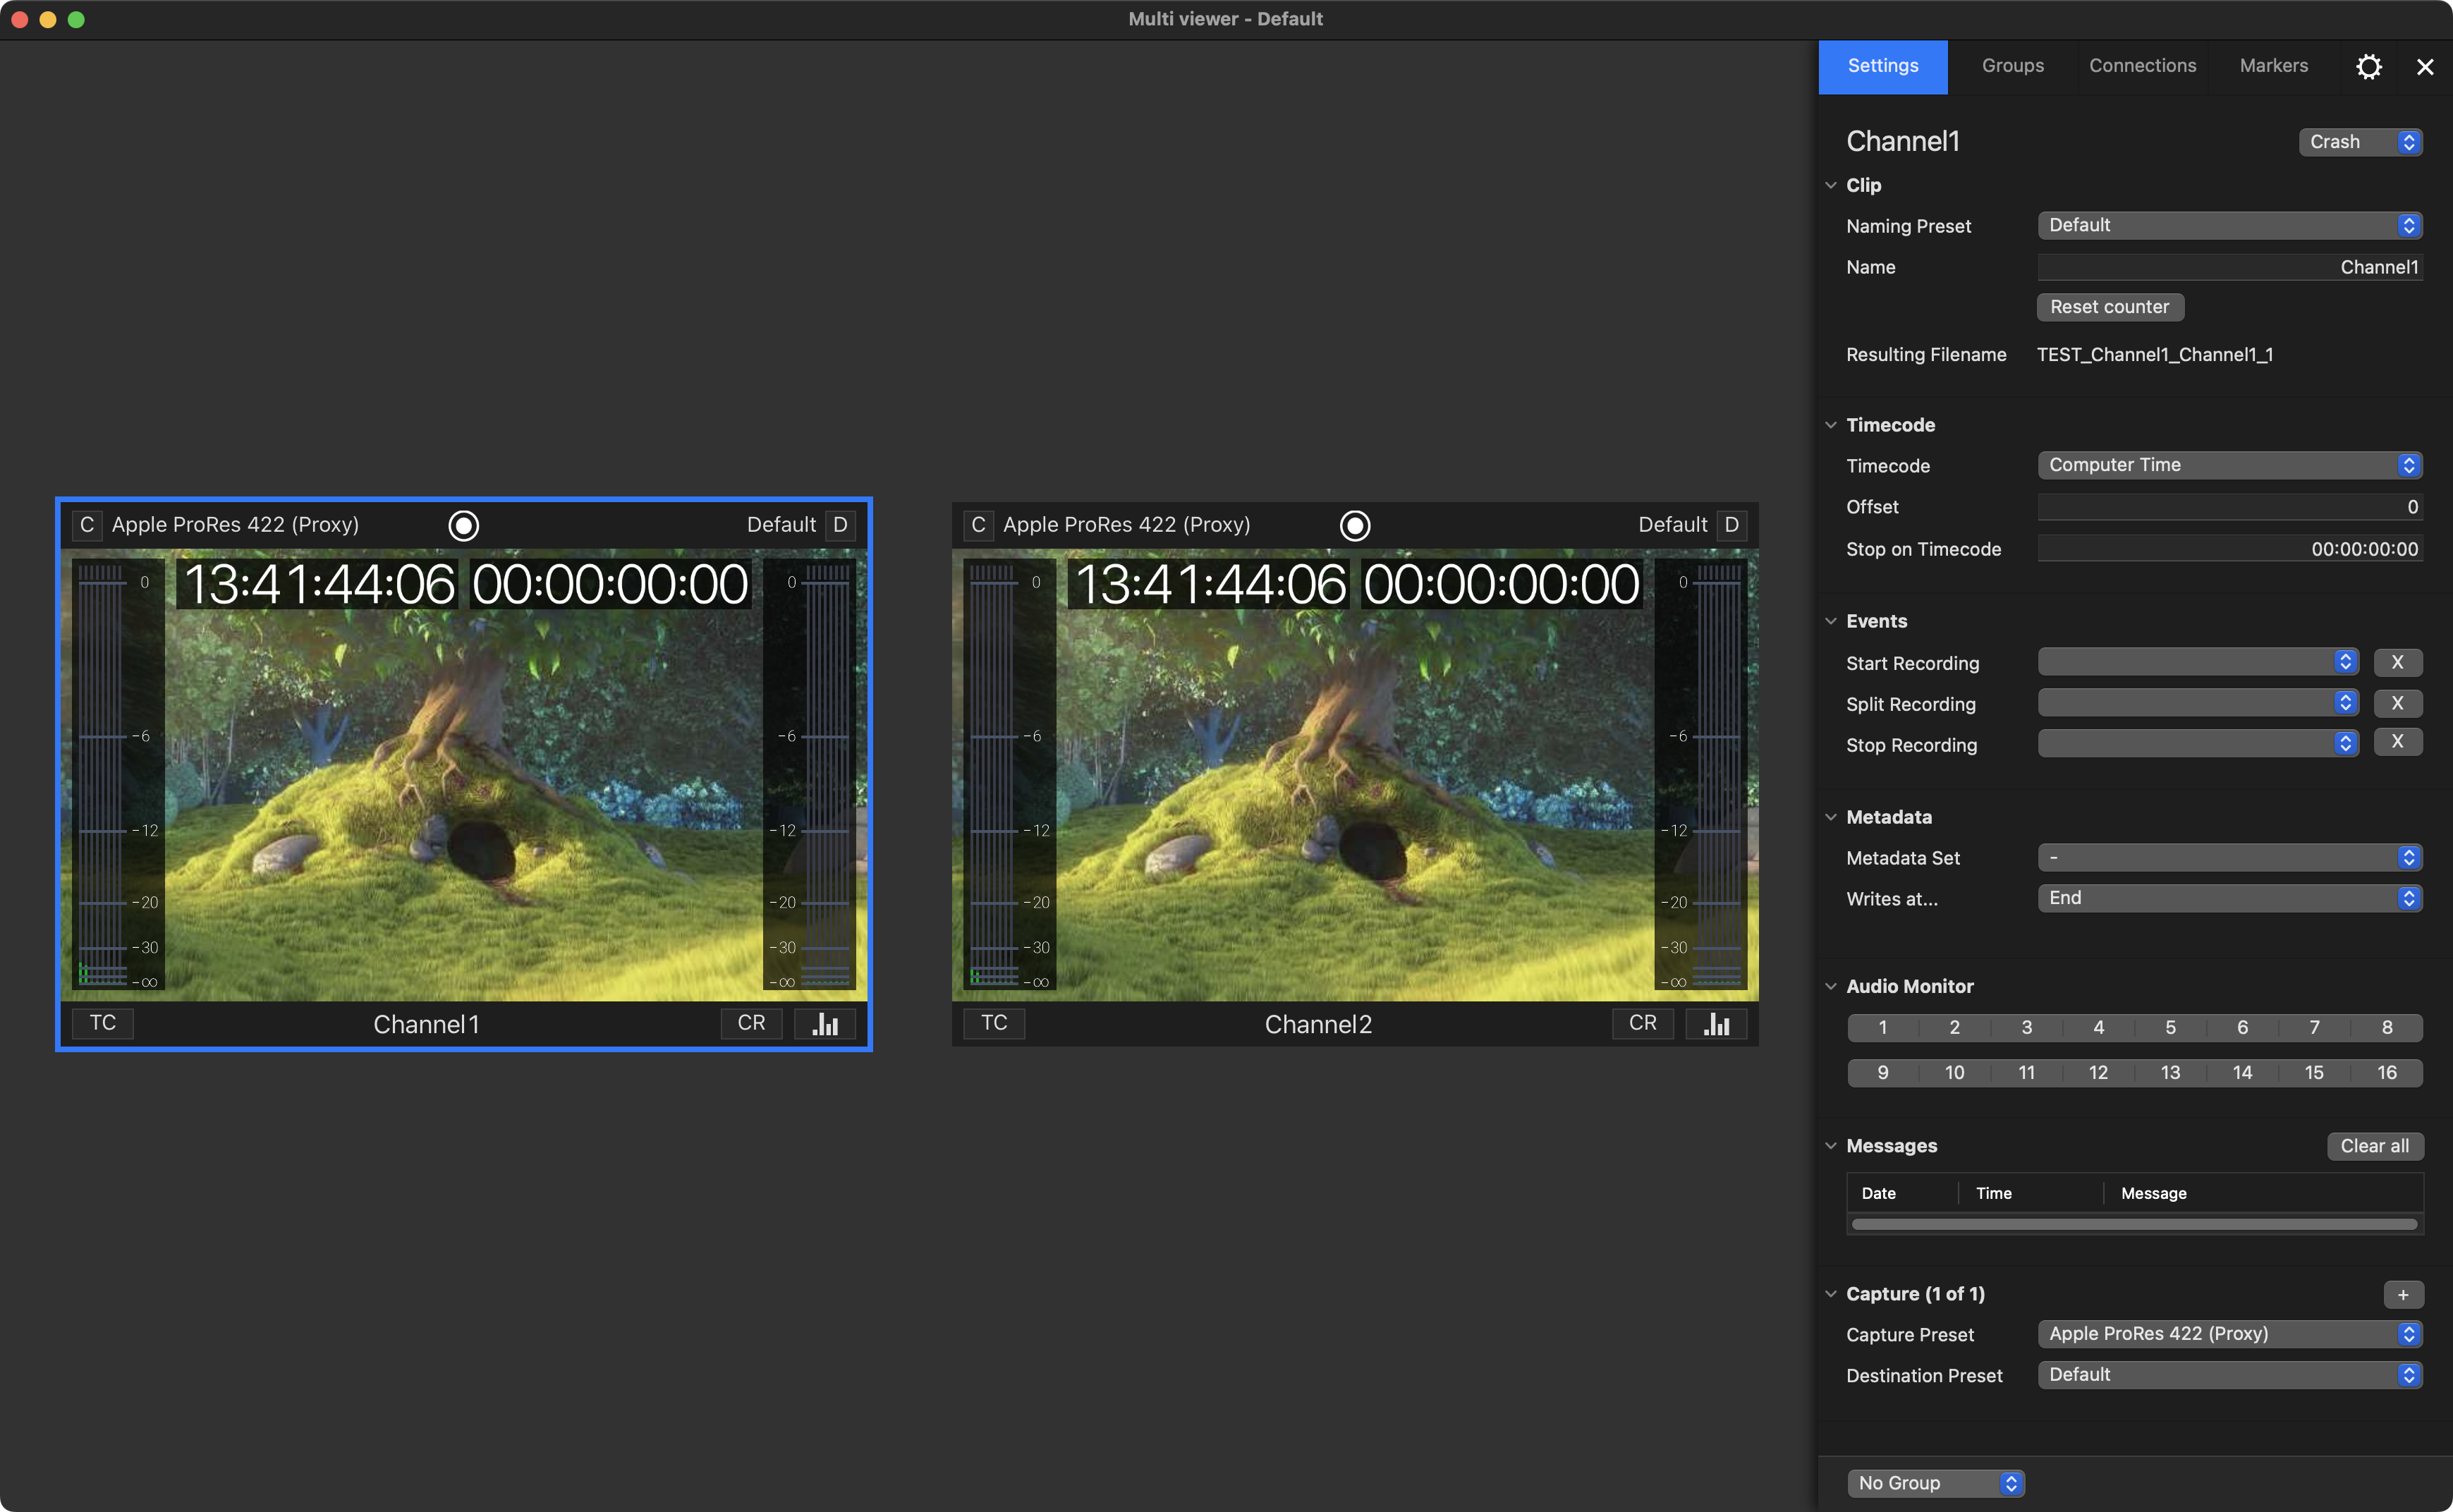Toggle the CR button on Channel2
This screenshot has width=2453, height=1512.
1642,1023
